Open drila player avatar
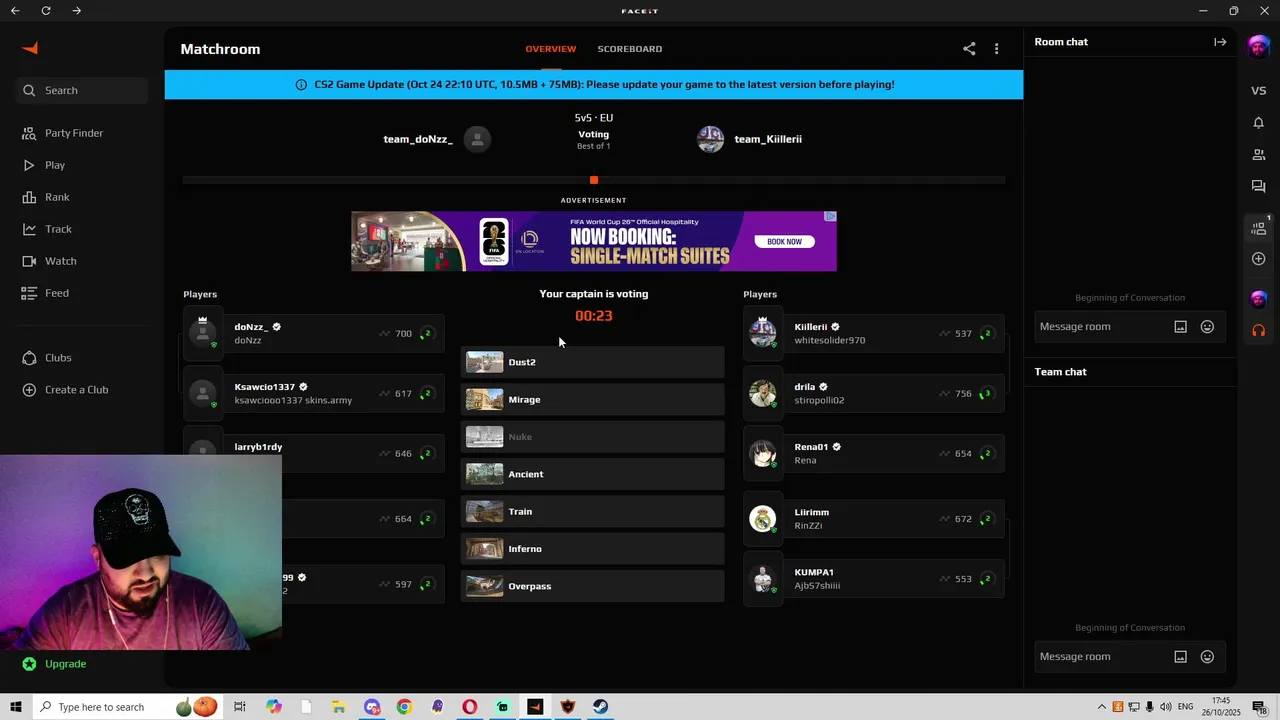1280x720 pixels. click(x=763, y=393)
